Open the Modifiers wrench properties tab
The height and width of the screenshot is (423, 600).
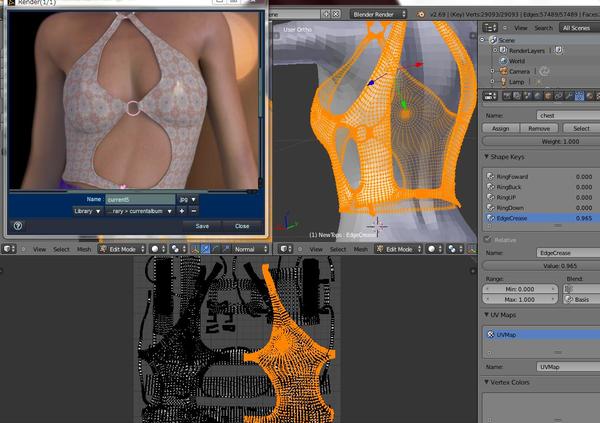pyautogui.click(x=569, y=96)
